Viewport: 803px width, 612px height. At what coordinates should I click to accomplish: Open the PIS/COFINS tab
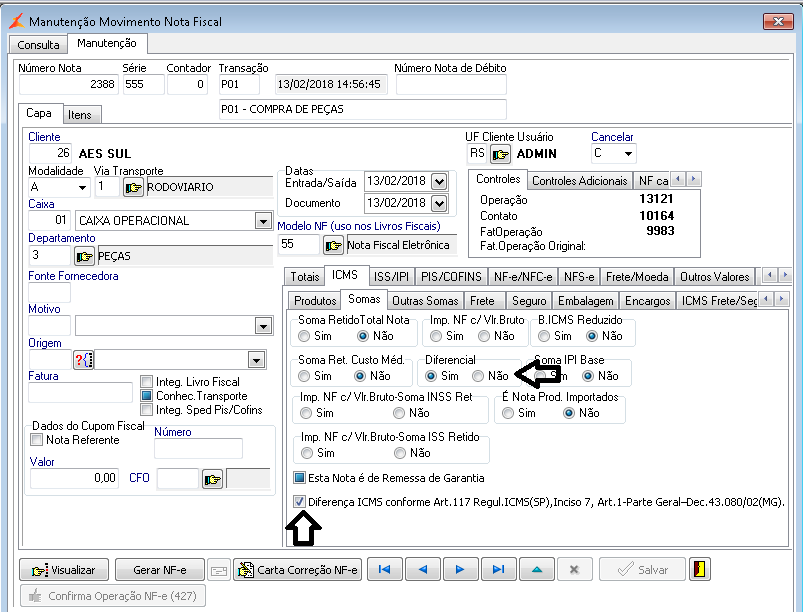[451, 276]
